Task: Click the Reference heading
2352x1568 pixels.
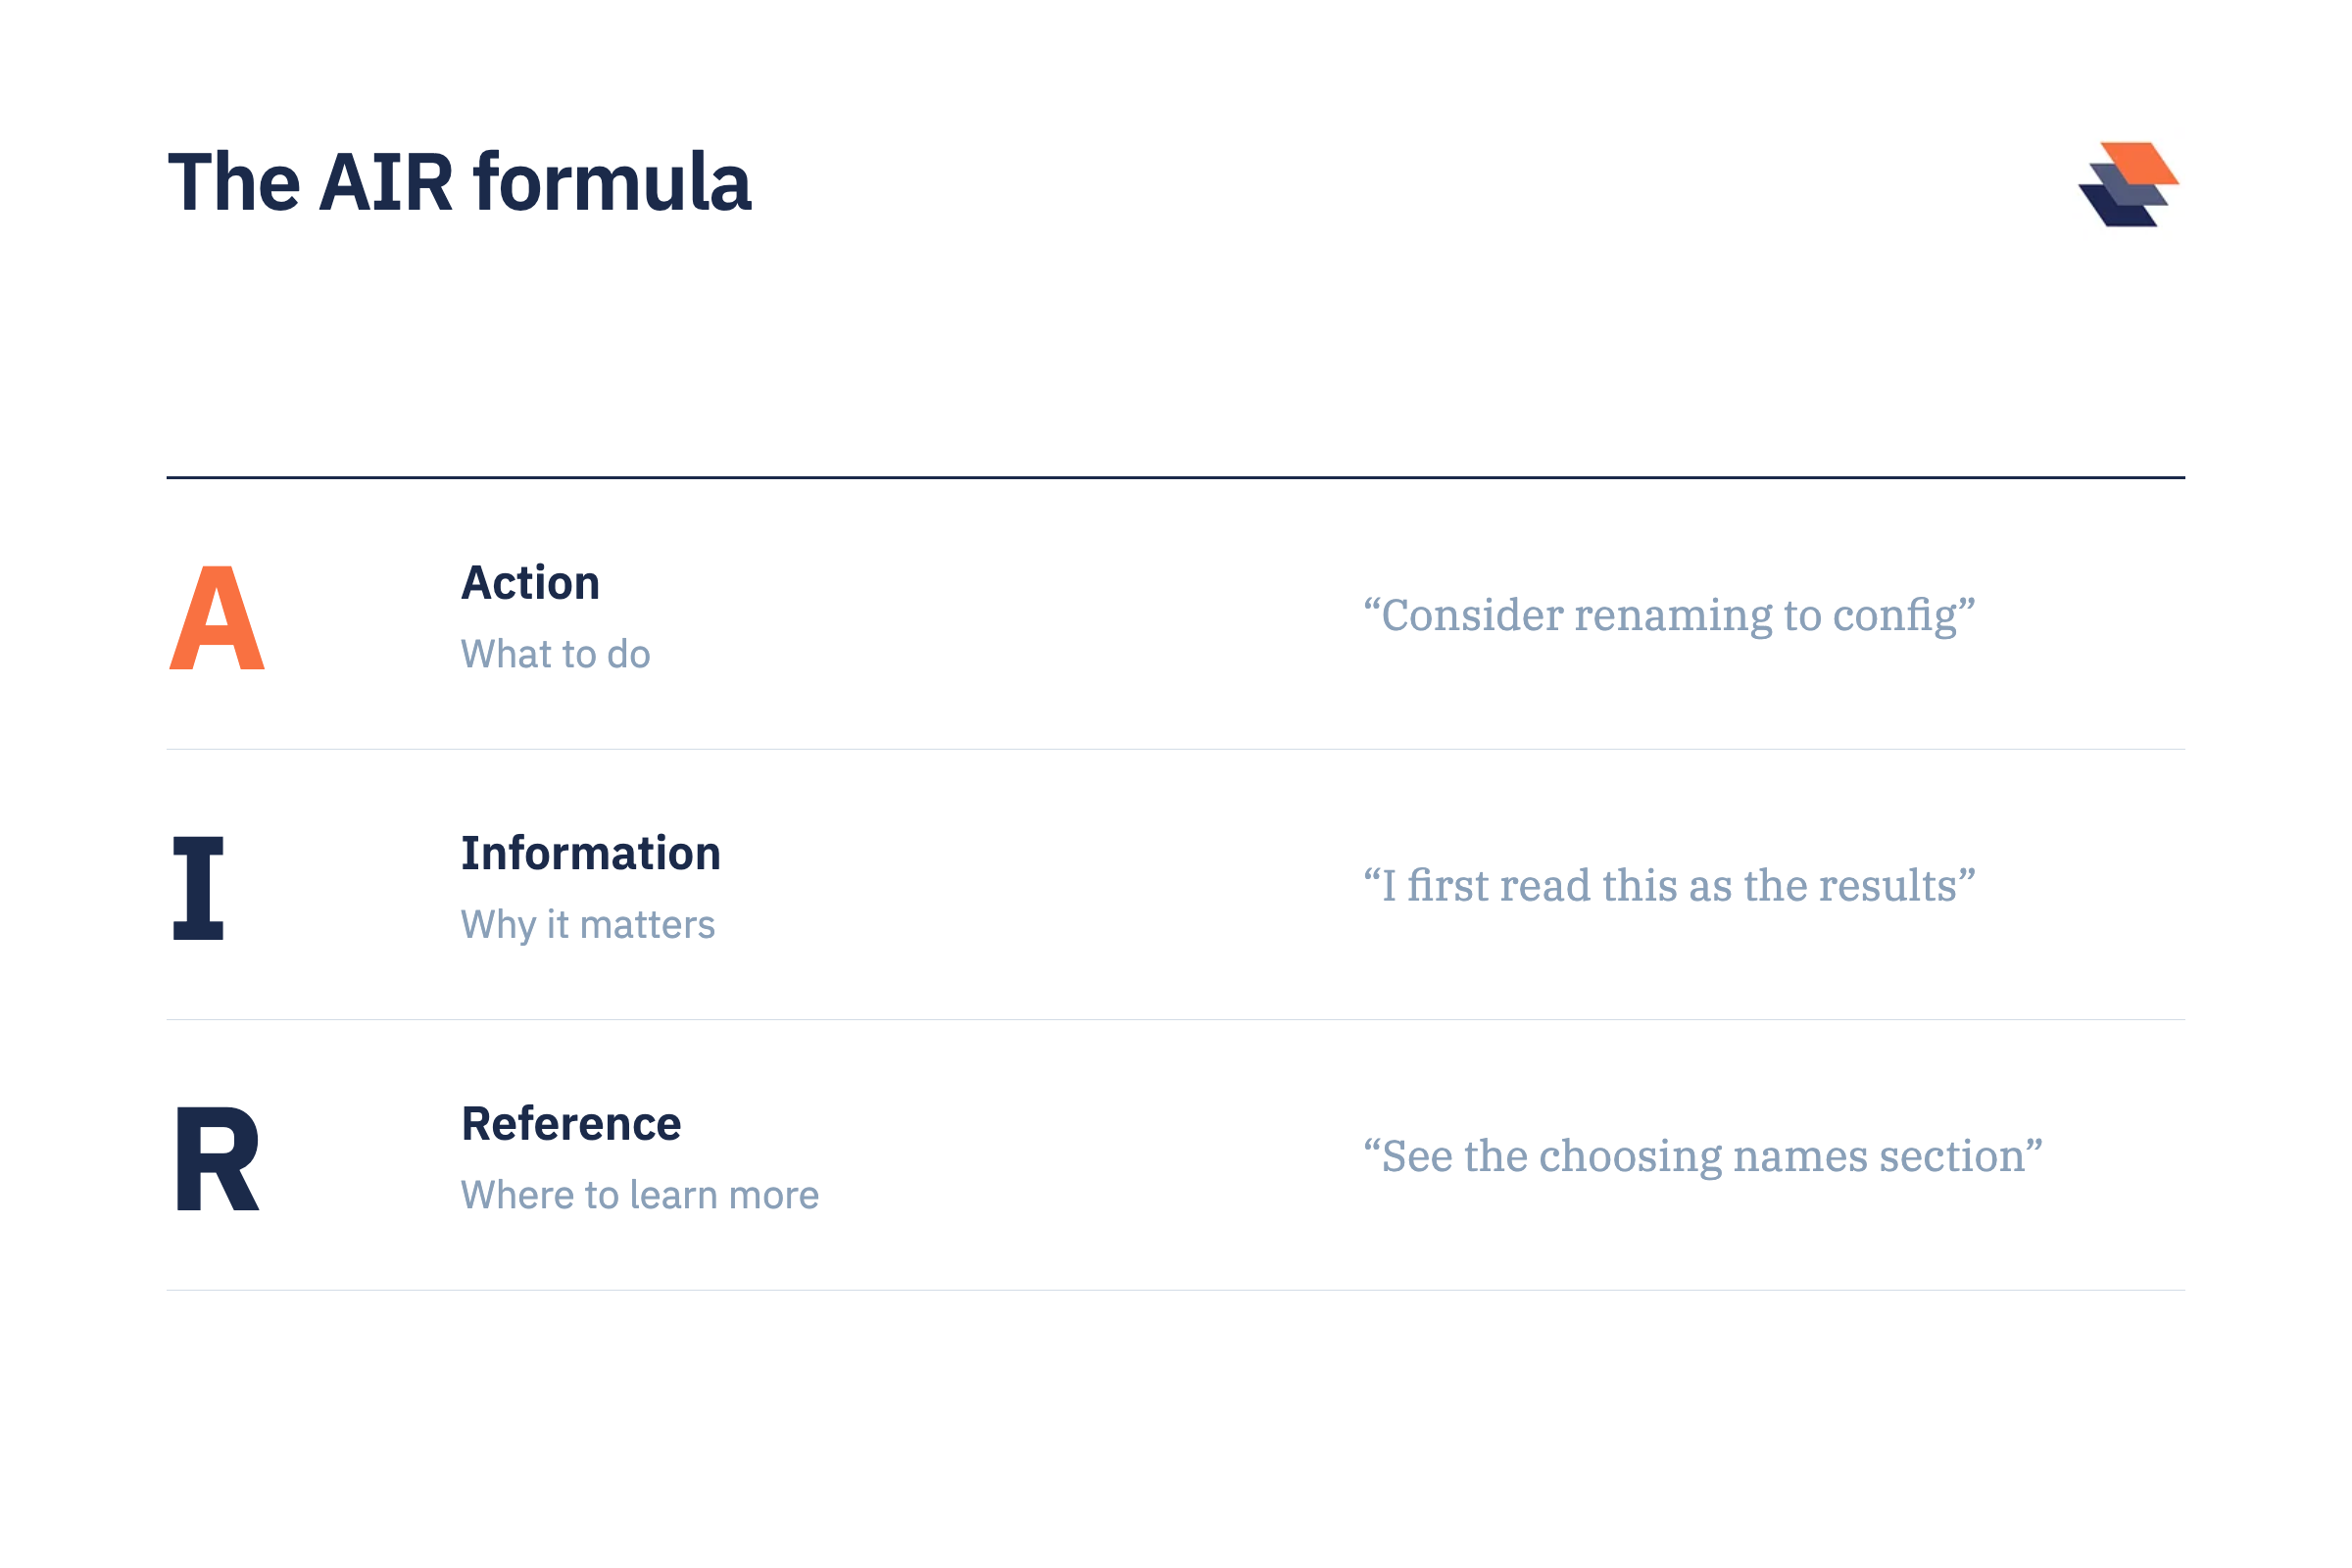Action: 571,1124
